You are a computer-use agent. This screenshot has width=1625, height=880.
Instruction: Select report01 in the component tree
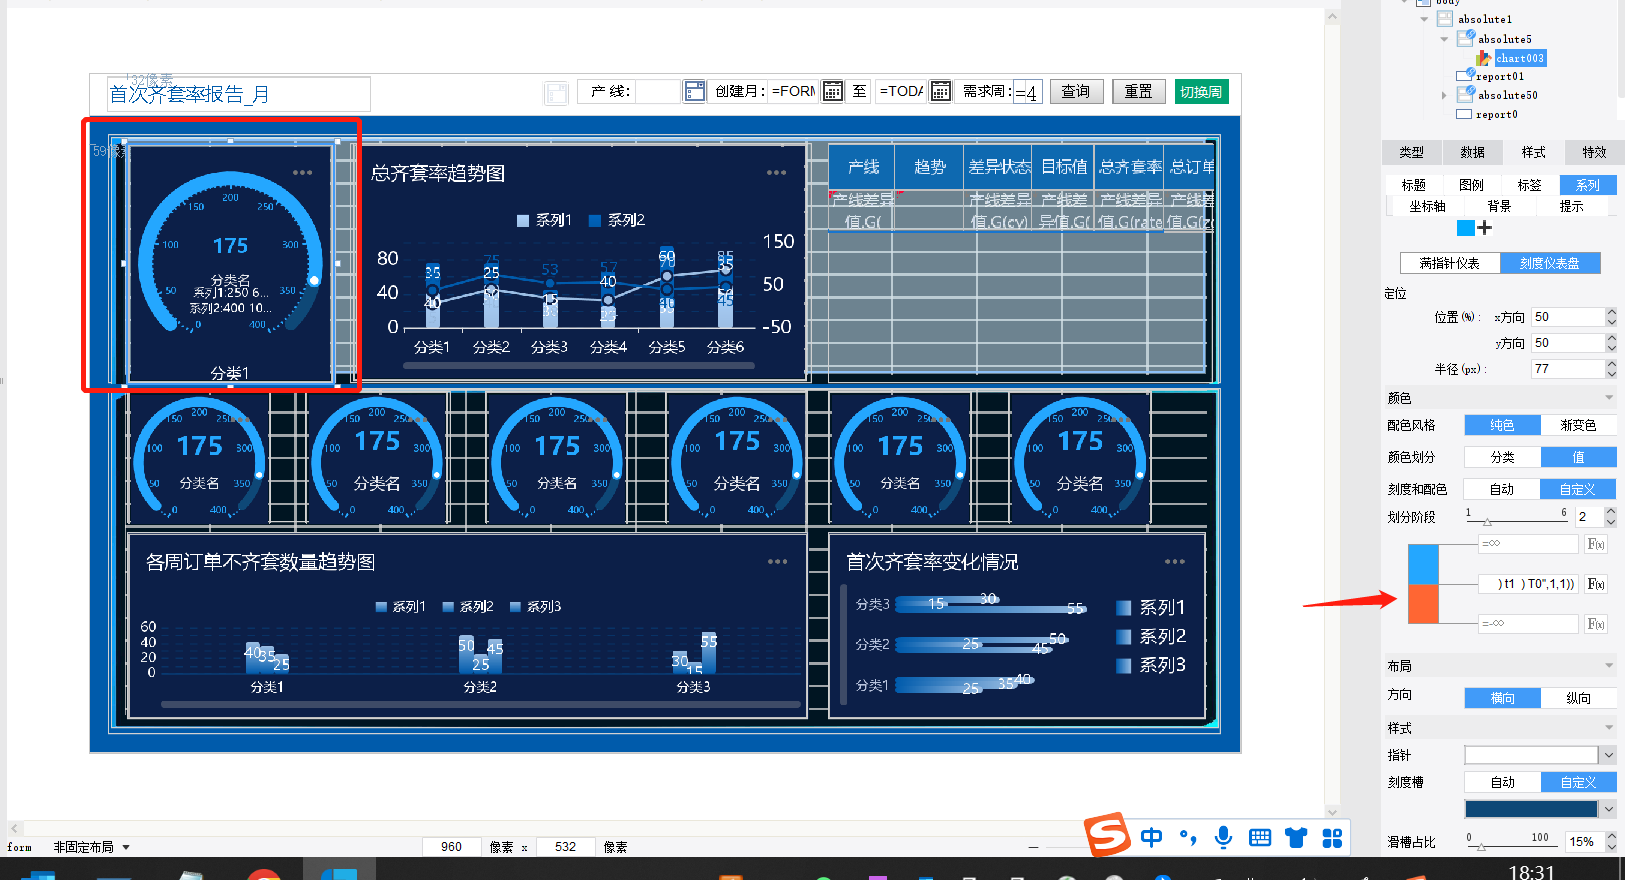pos(1499,76)
